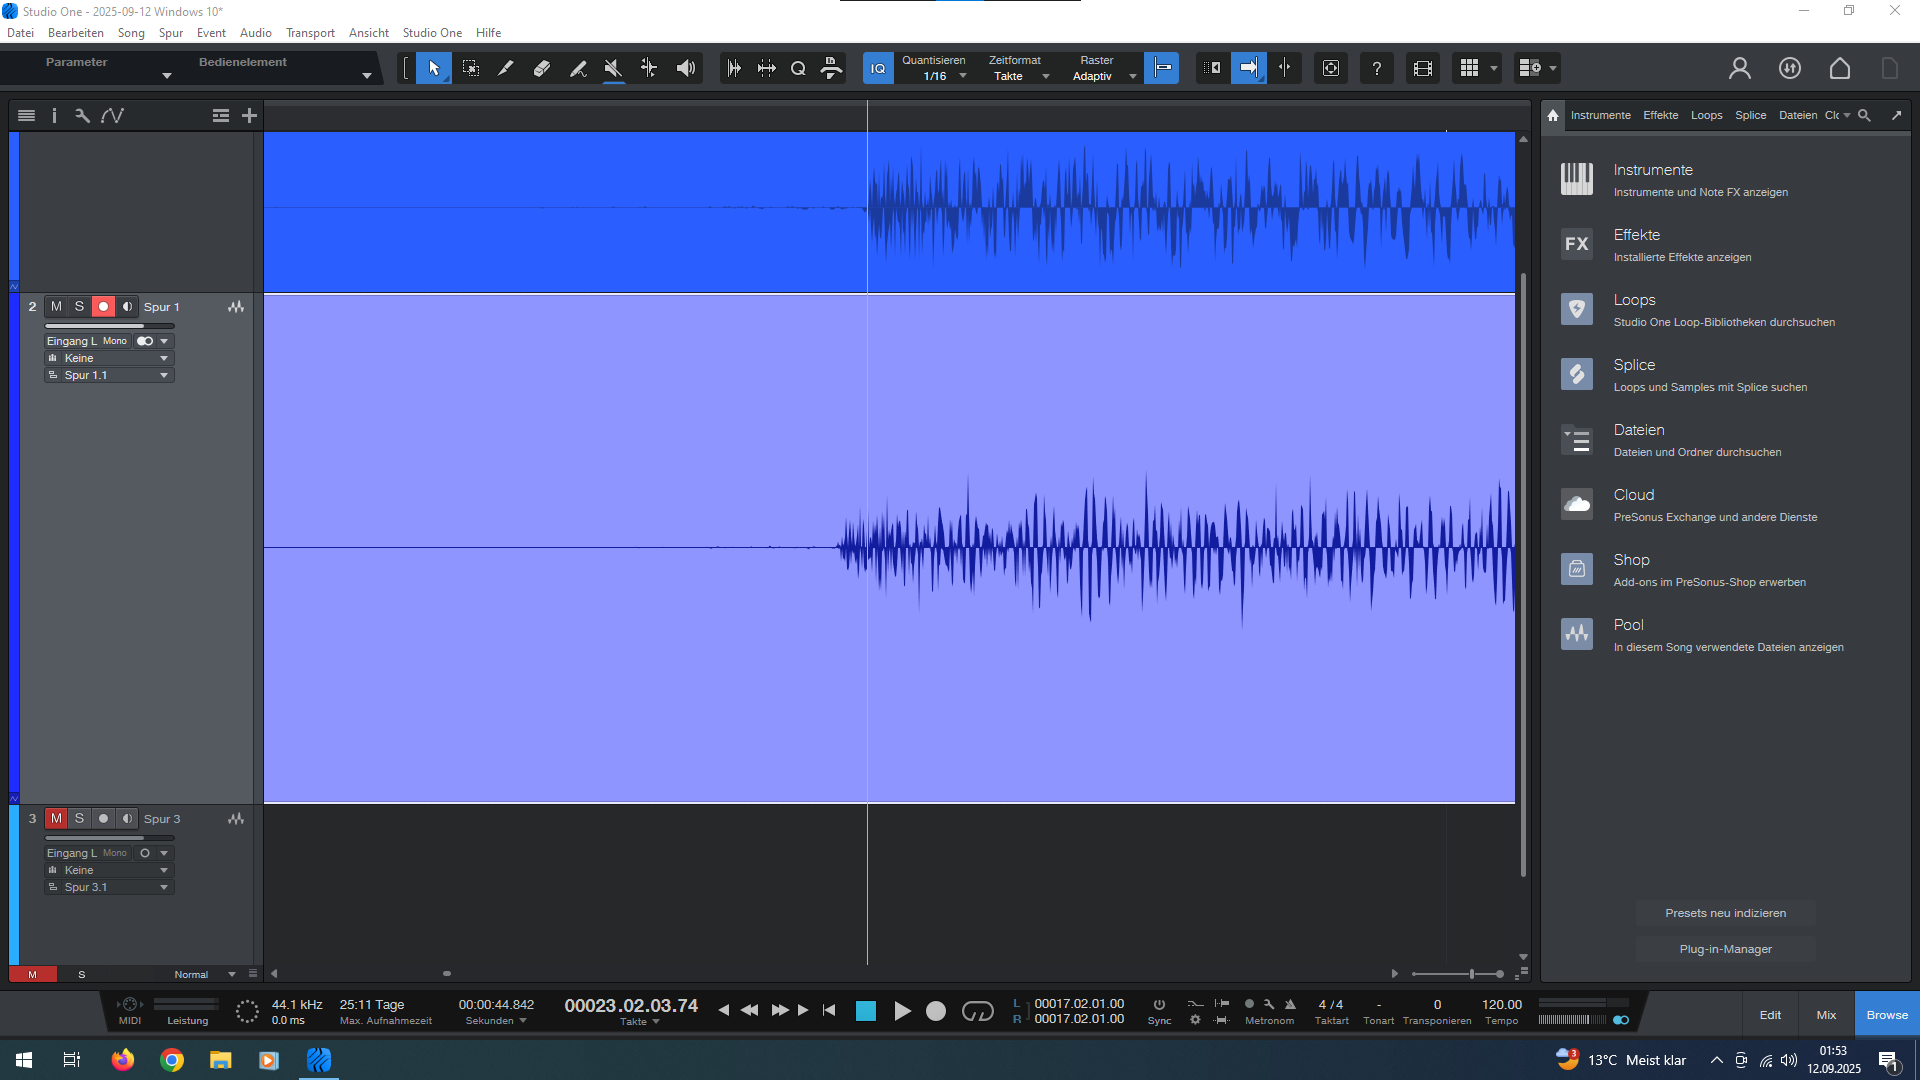Switch to the Effekte browser tab
The image size is (1920, 1080).
[1660, 115]
